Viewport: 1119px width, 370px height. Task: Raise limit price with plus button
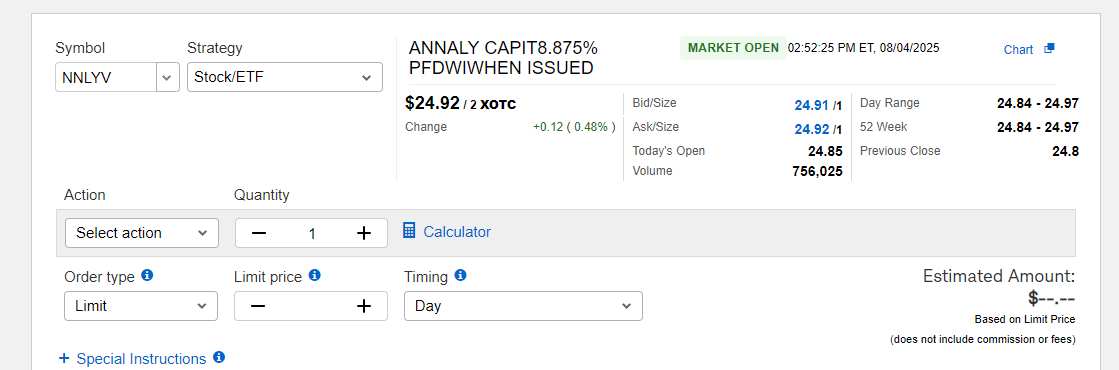pyautogui.click(x=364, y=306)
